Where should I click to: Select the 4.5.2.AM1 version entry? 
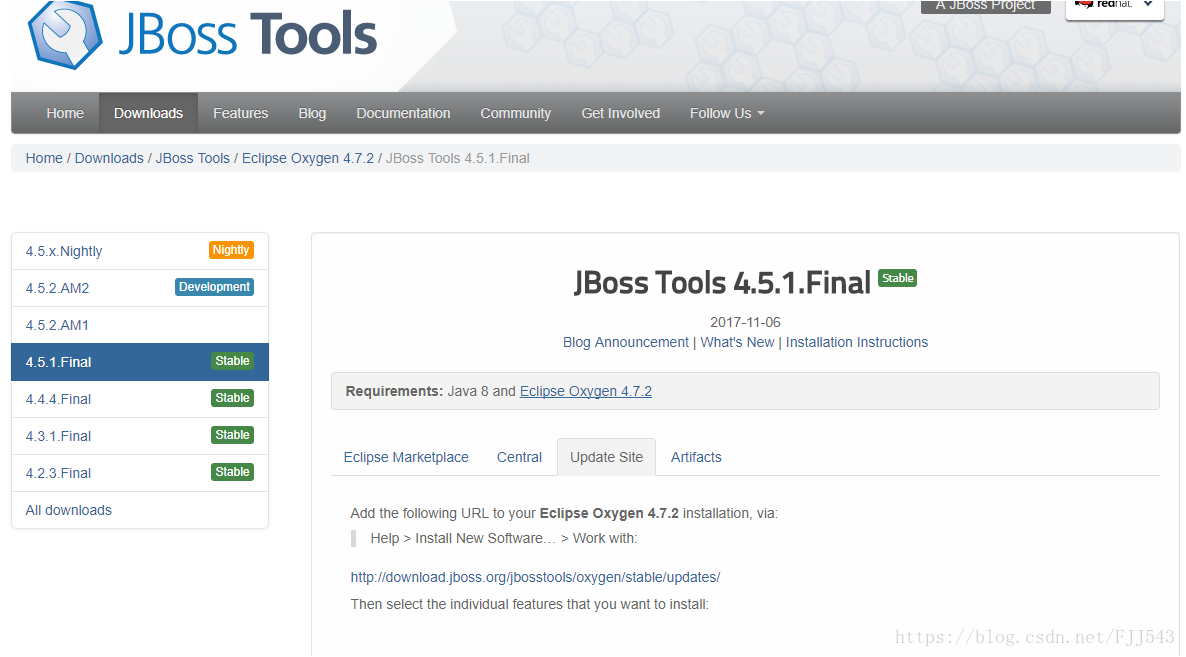[x=140, y=325]
